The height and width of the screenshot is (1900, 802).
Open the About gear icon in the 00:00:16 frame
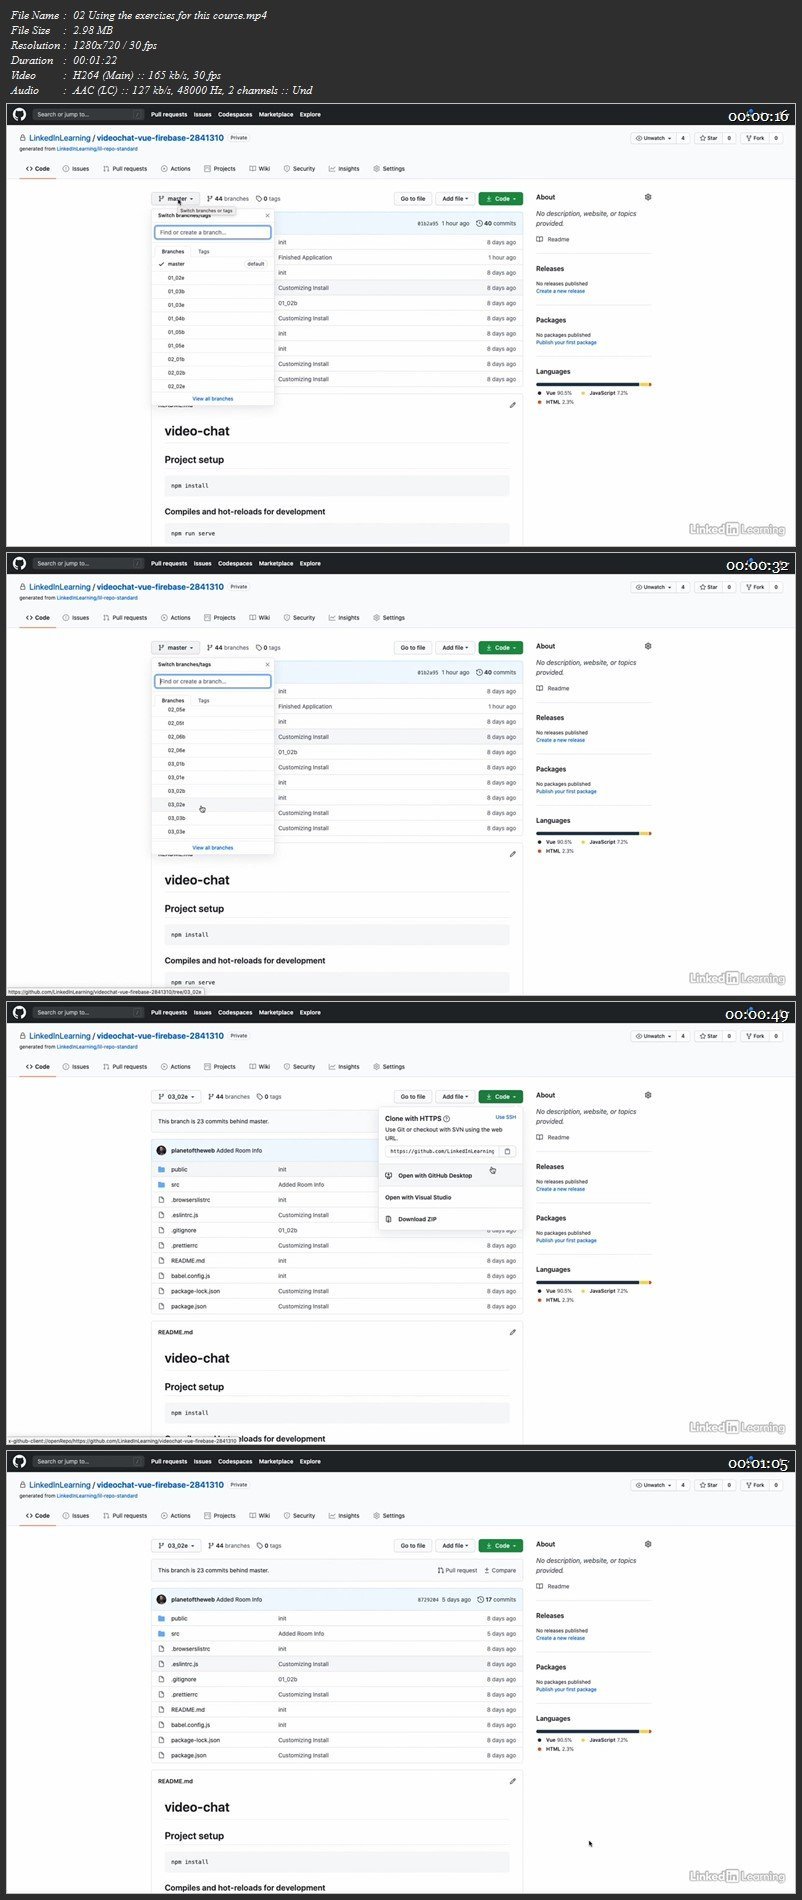coord(648,197)
